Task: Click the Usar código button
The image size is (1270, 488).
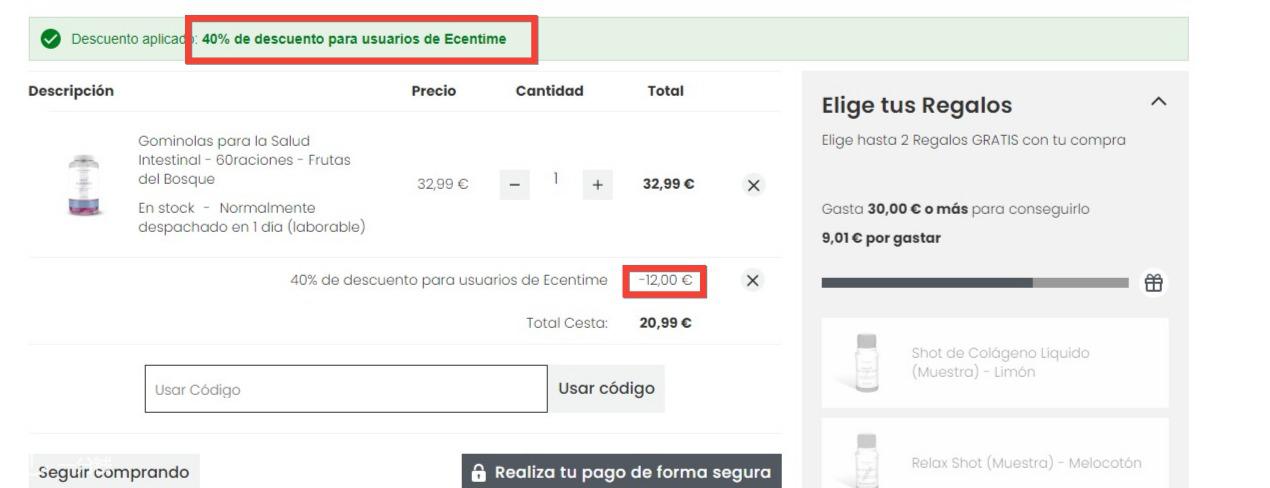Action: (606, 389)
